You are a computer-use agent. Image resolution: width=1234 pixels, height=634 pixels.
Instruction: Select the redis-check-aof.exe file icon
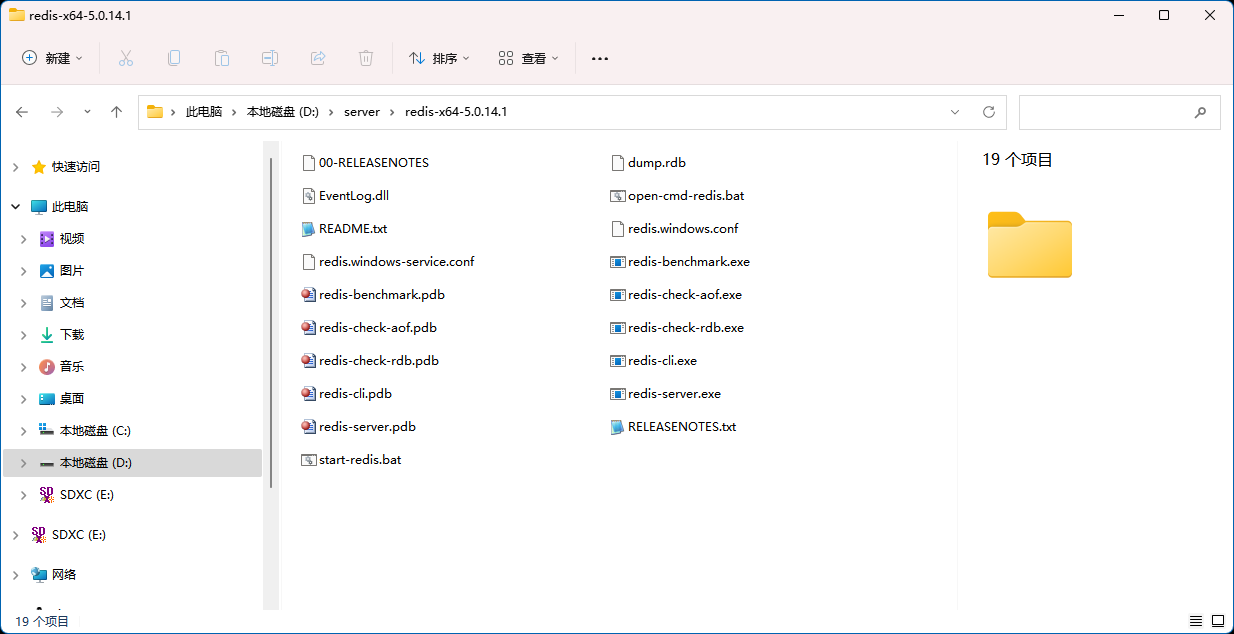618,295
